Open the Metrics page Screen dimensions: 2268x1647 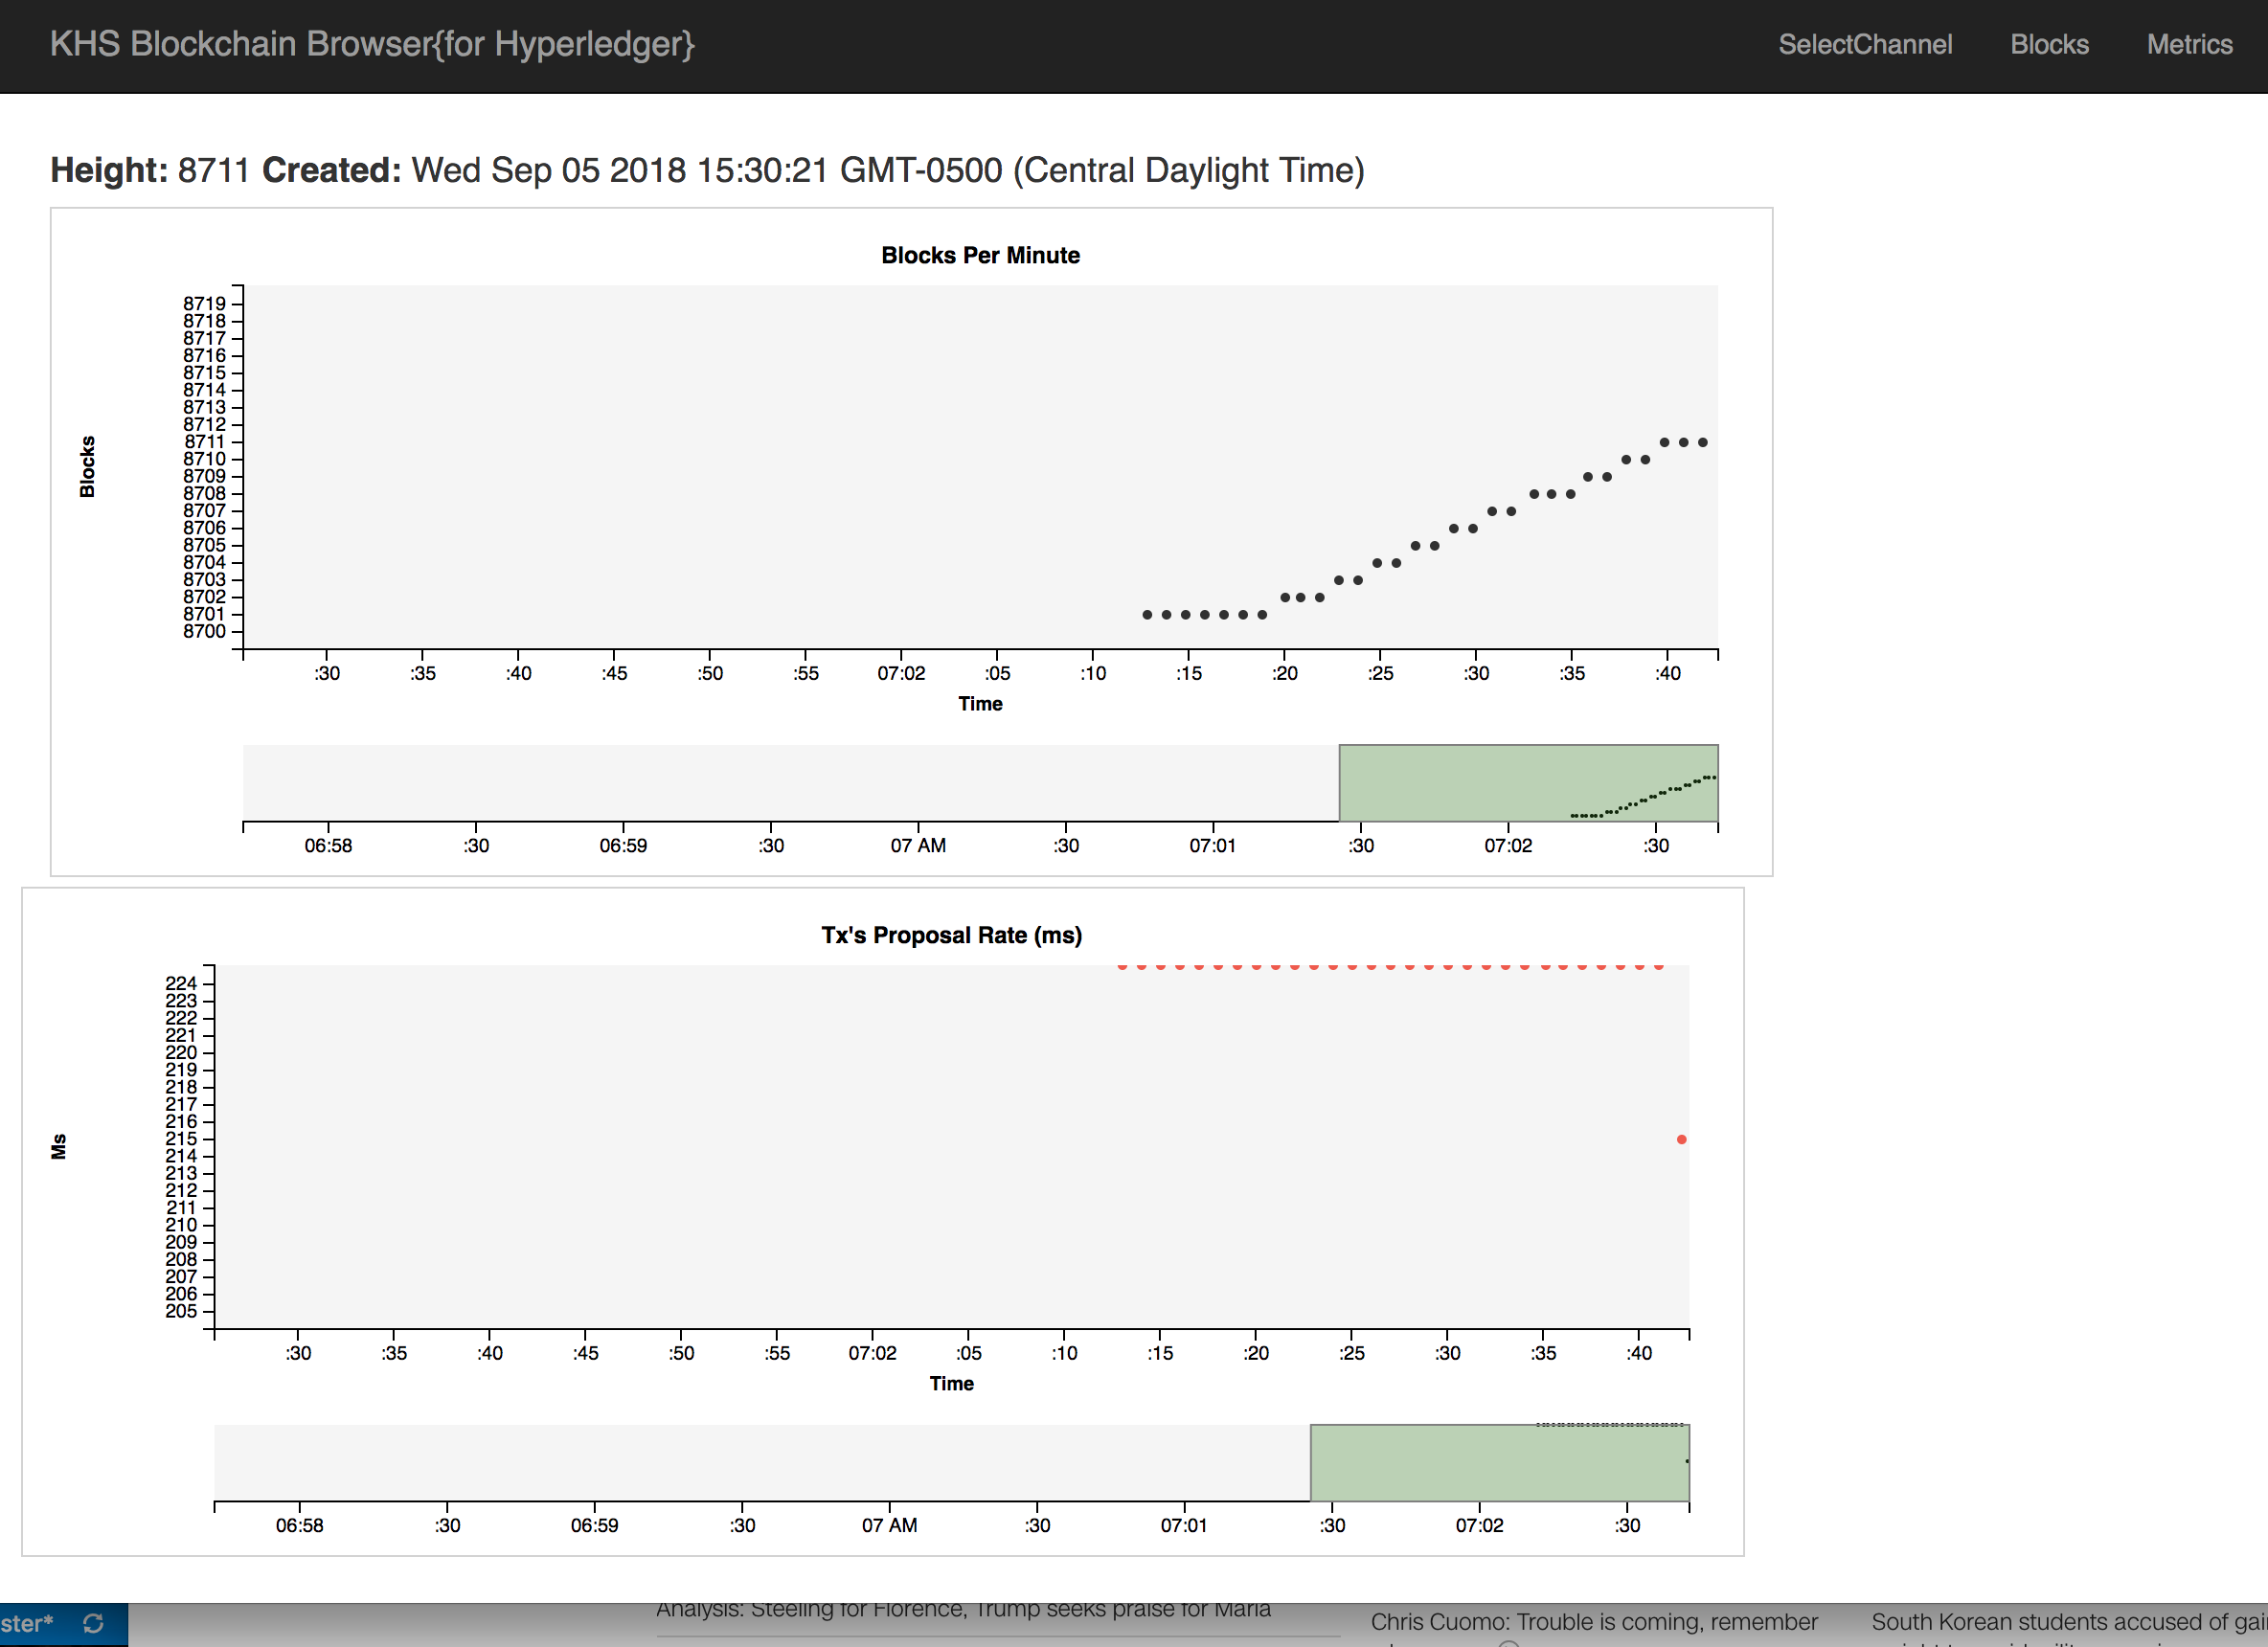[x=2189, y=45]
